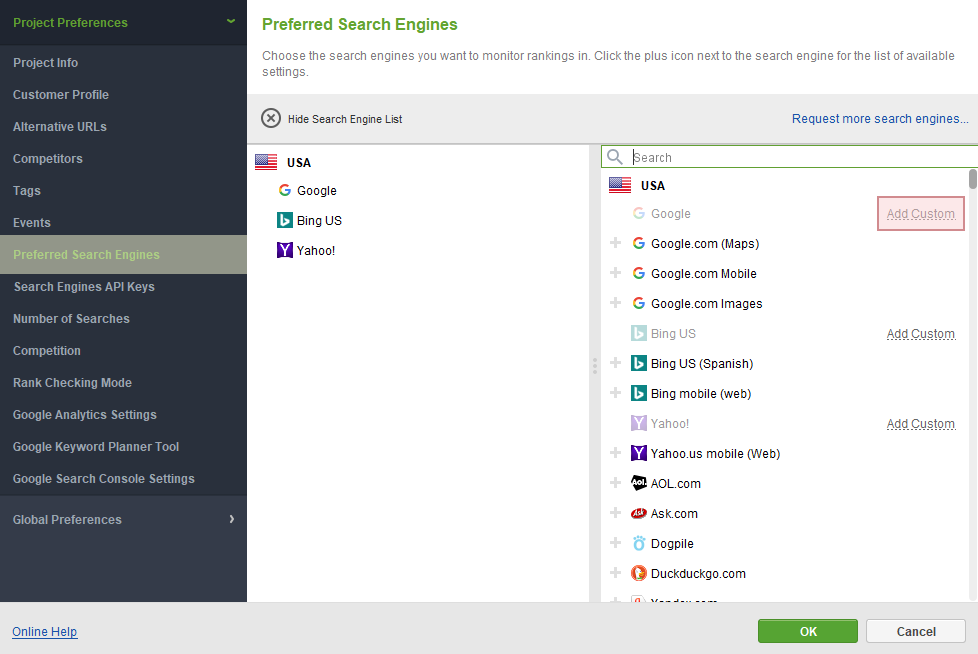The width and height of the screenshot is (978, 654).
Task: Click the Bing US (Spanish) logo icon
Action: [639, 363]
